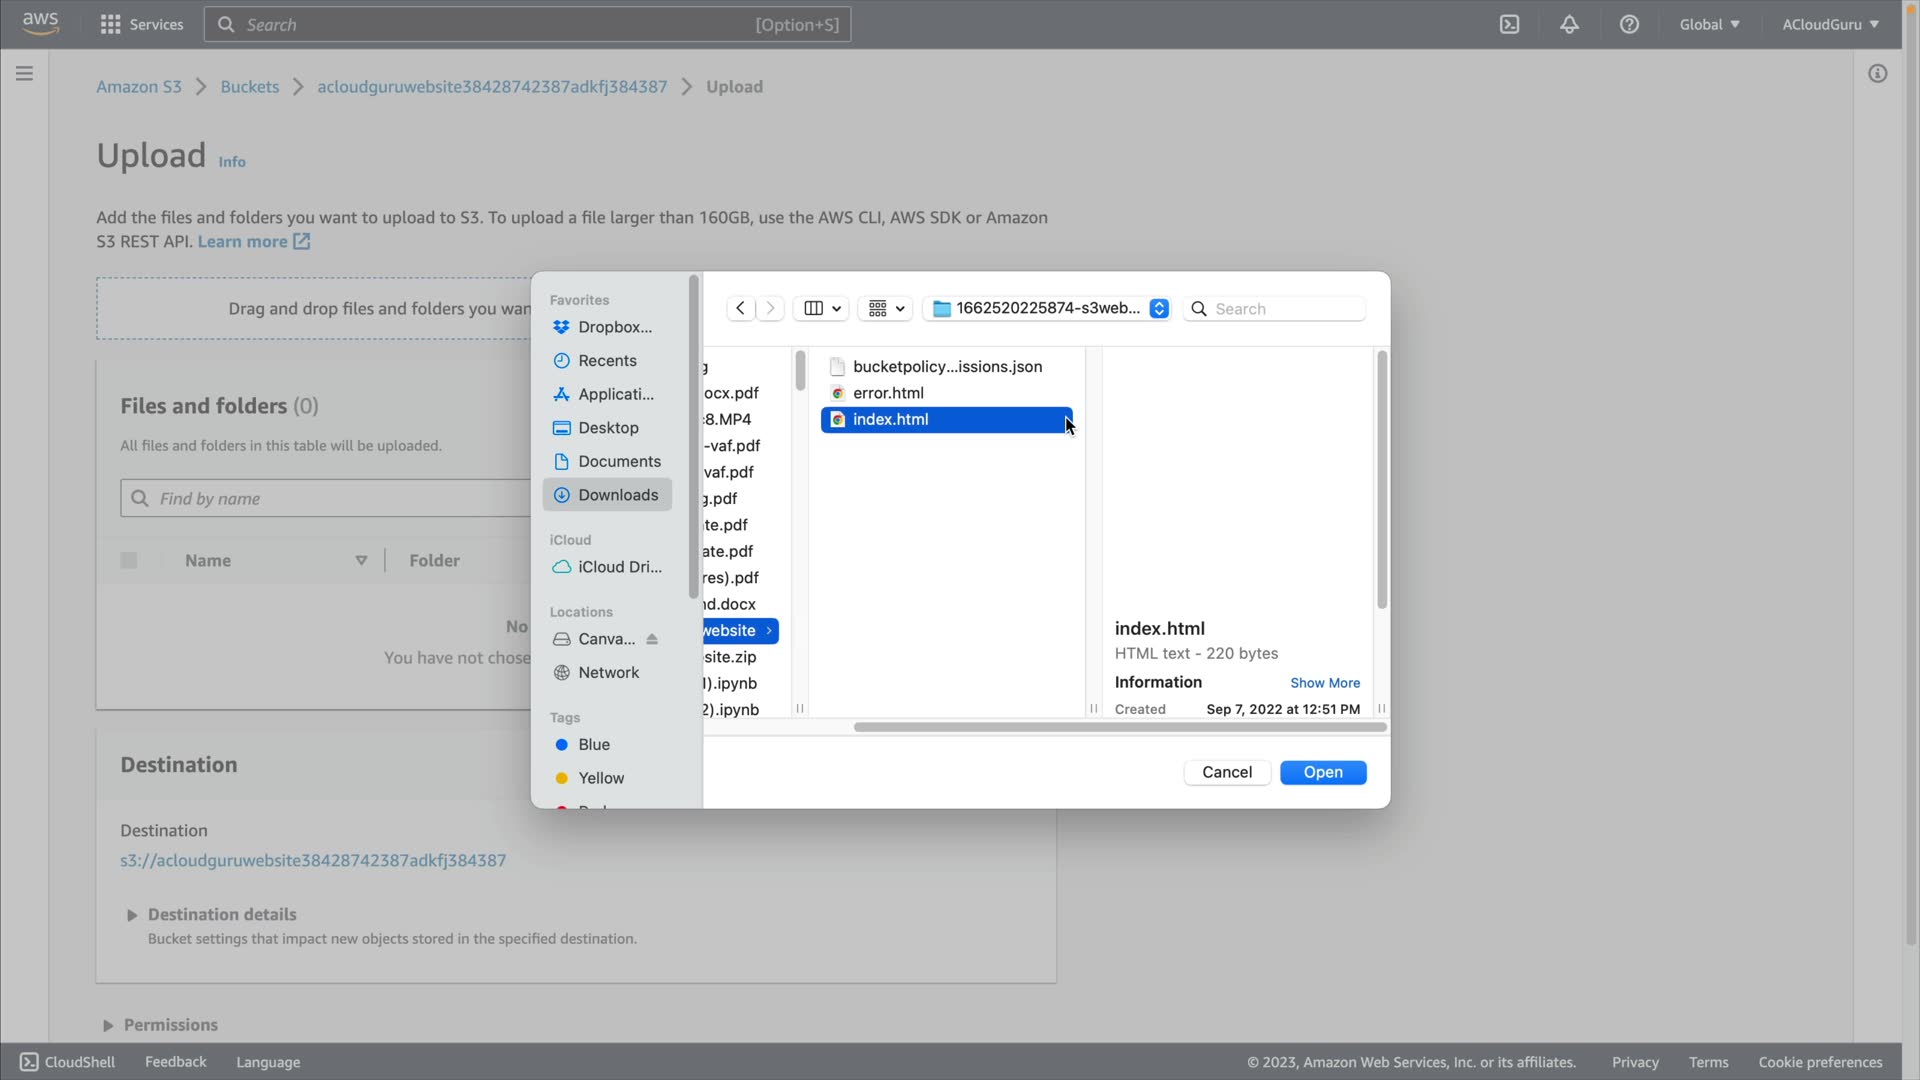1920x1080 pixels.
Task: Click the info panel icon at right
Action: pos(1877,73)
